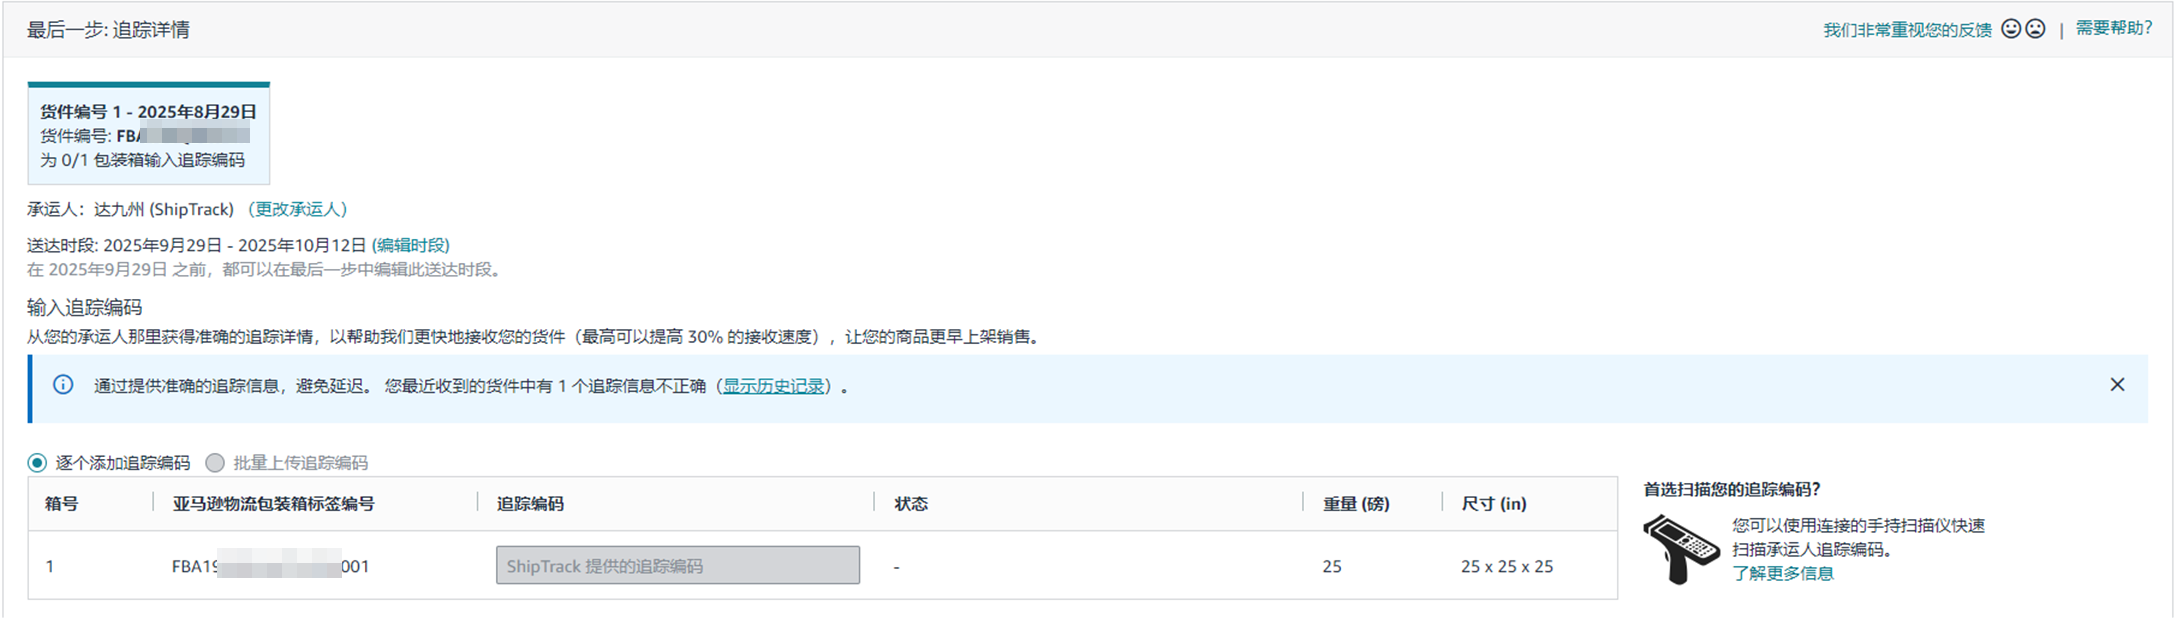Click the 追踪编码 column header

tap(530, 504)
